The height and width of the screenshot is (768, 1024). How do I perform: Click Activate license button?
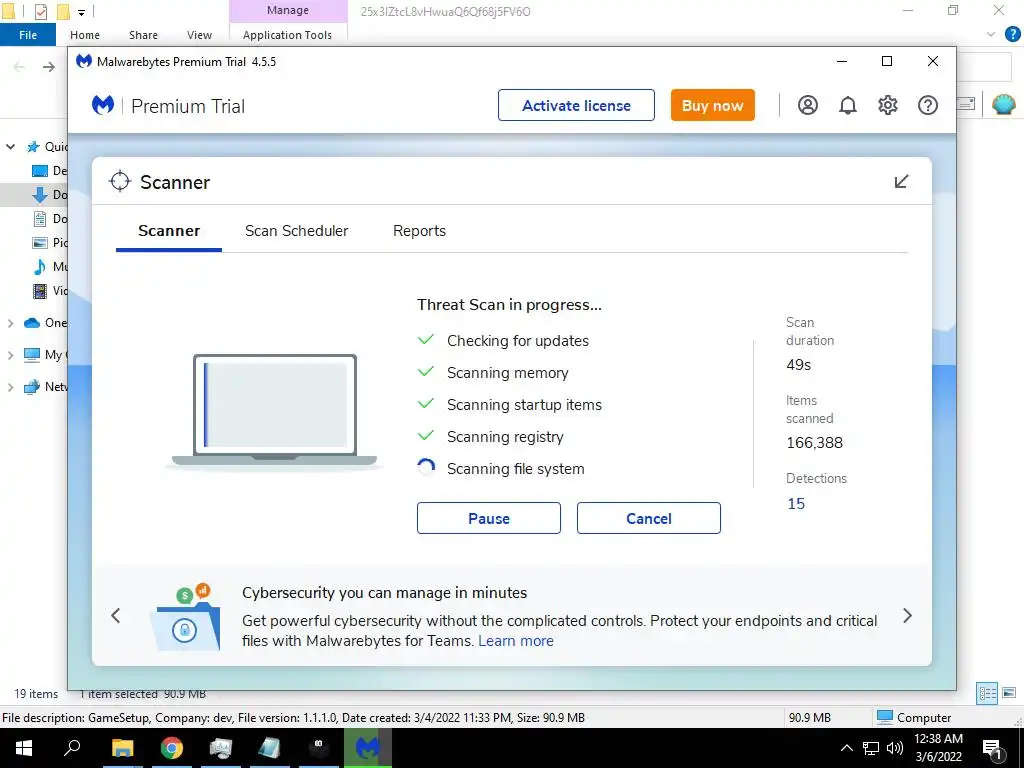(576, 105)
